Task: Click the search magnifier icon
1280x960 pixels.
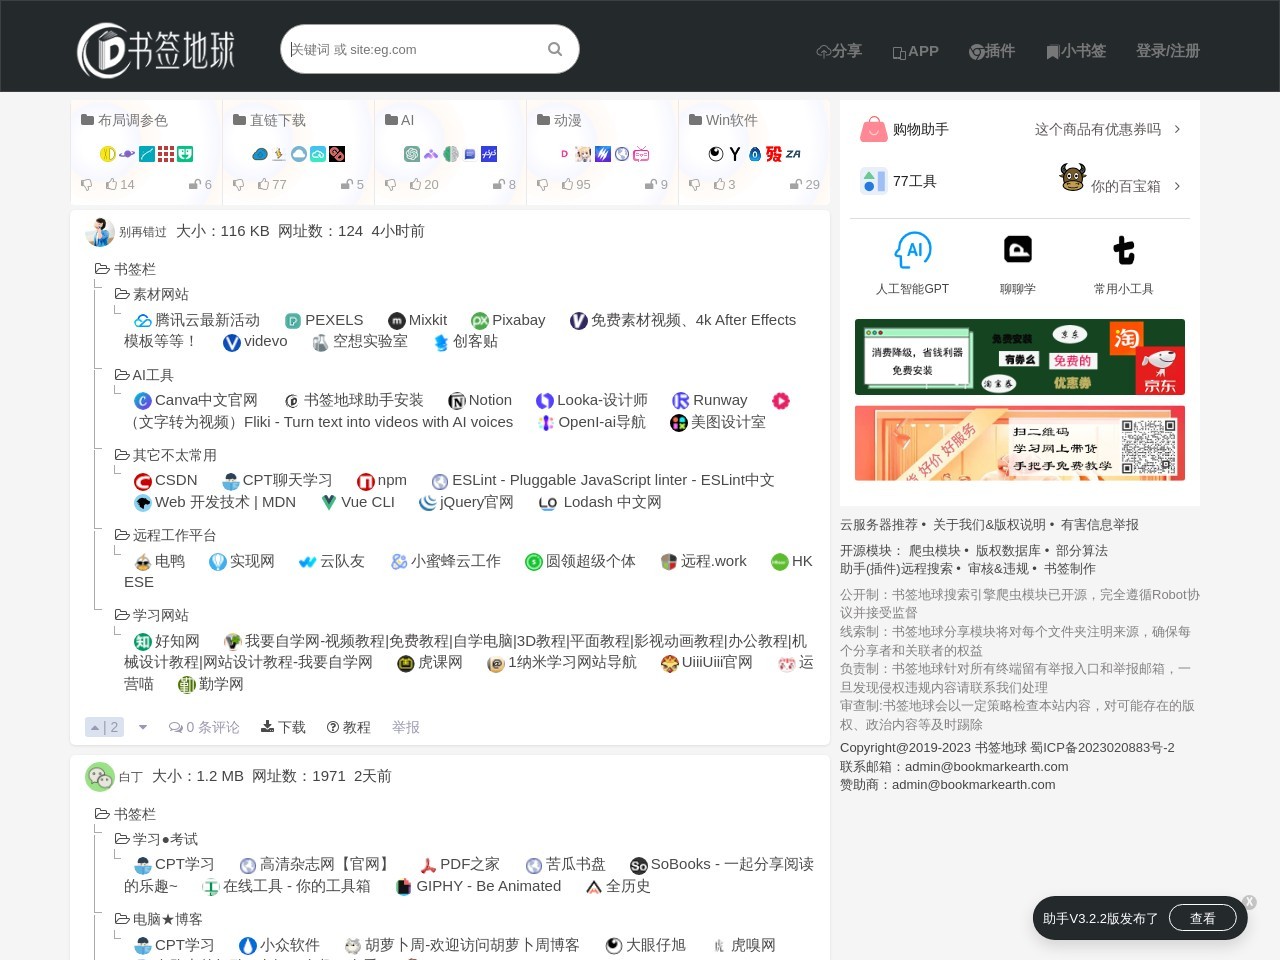Action: pos(554,48)
